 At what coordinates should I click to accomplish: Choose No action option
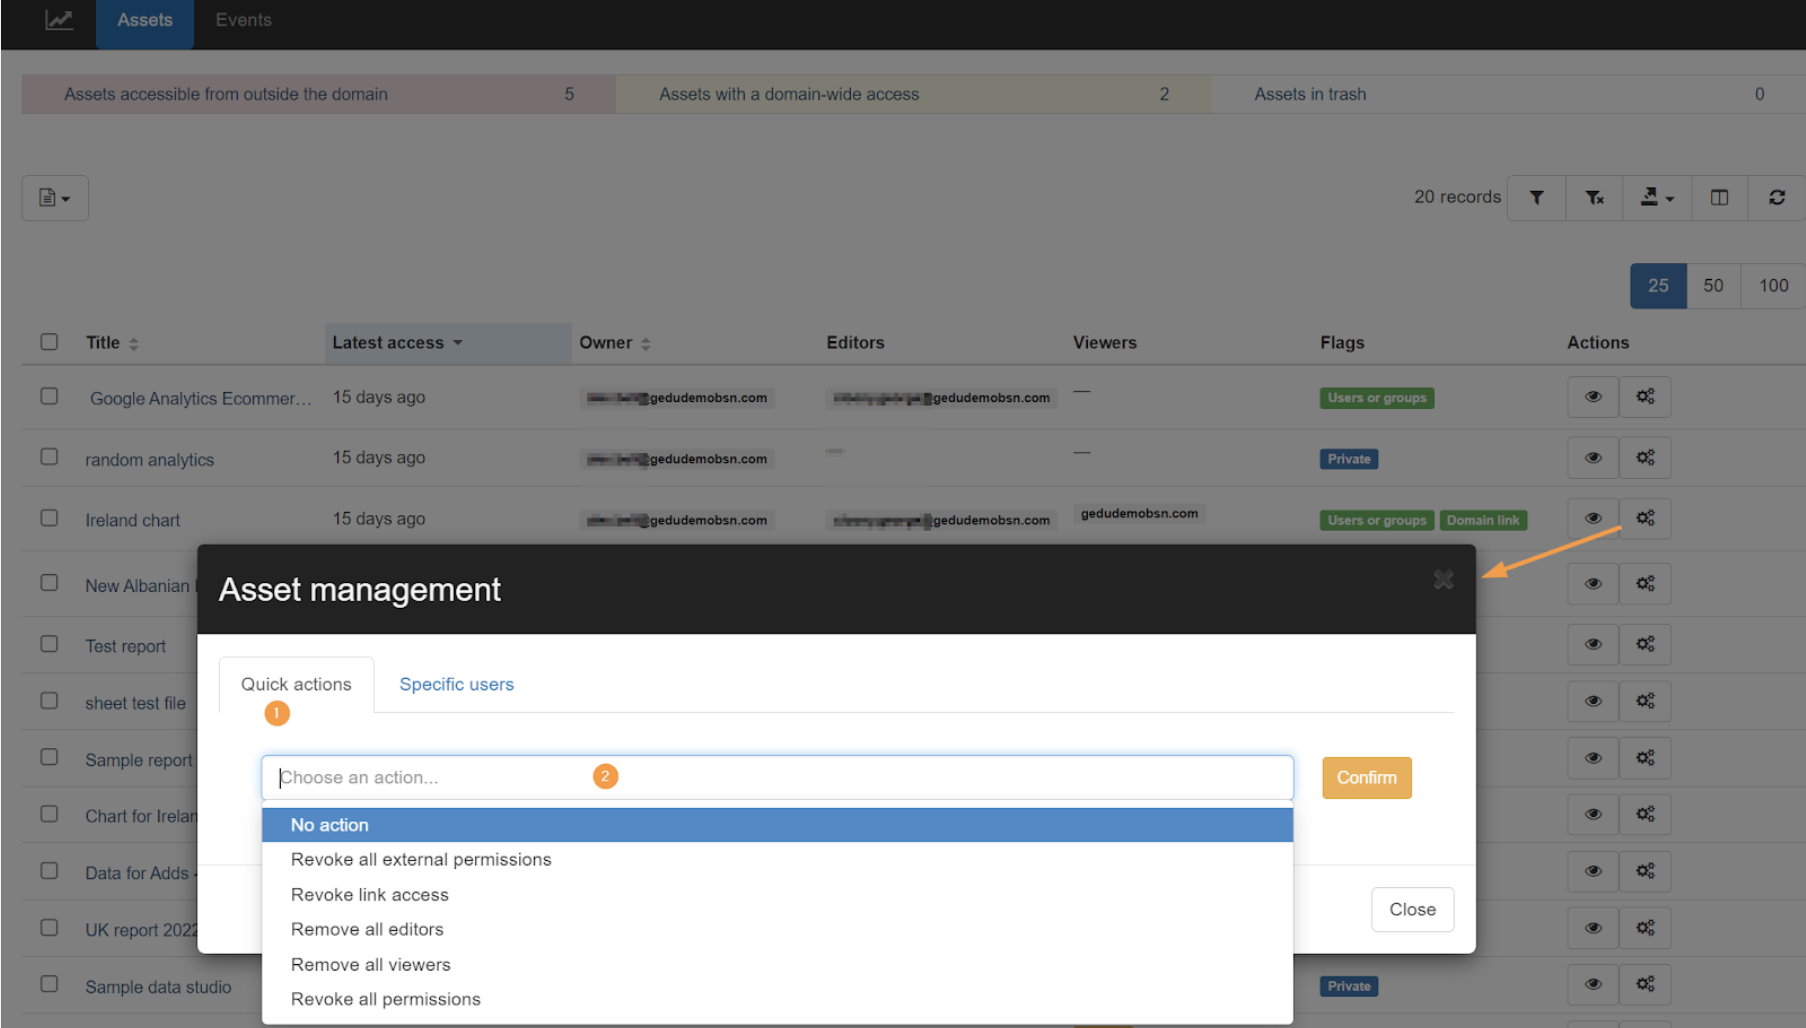[777, 825]
